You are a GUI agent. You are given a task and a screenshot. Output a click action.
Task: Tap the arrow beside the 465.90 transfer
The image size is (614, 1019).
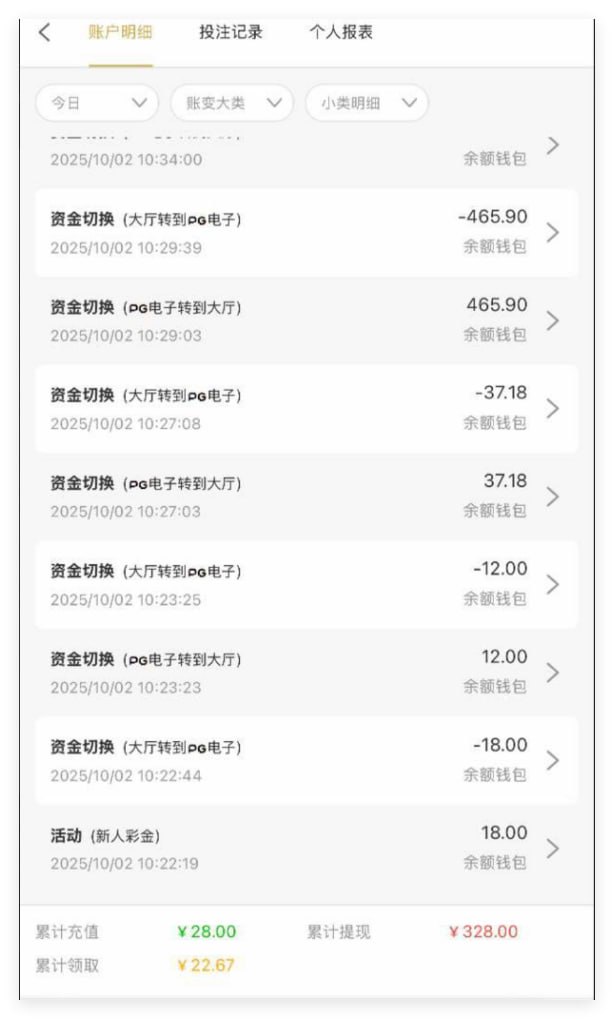click(x=554, y=320)
